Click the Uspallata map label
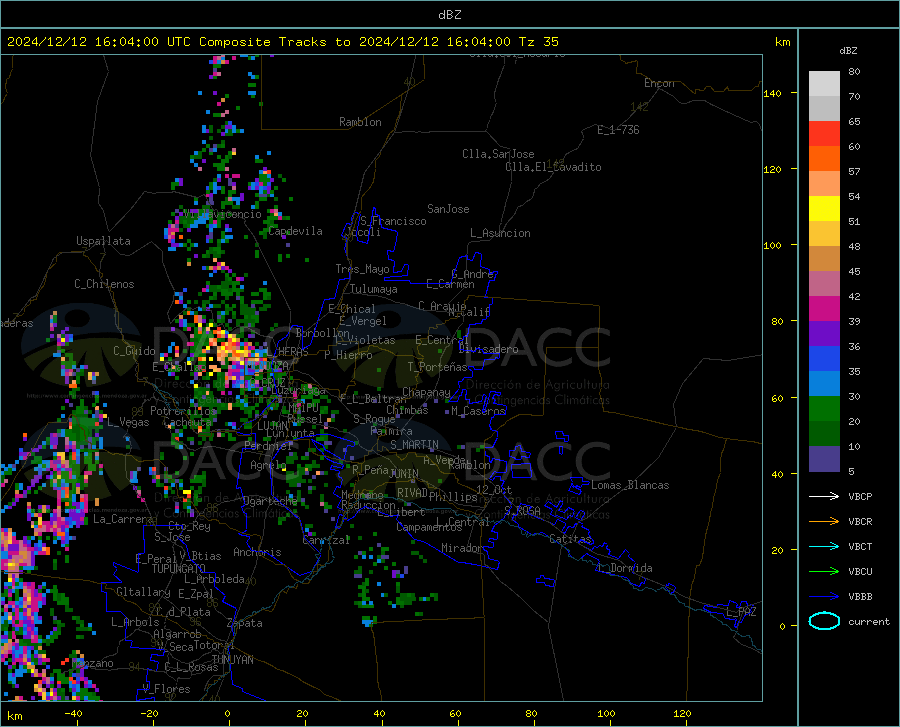The width and height of the screenshot is (900, 727). (103, 241)
